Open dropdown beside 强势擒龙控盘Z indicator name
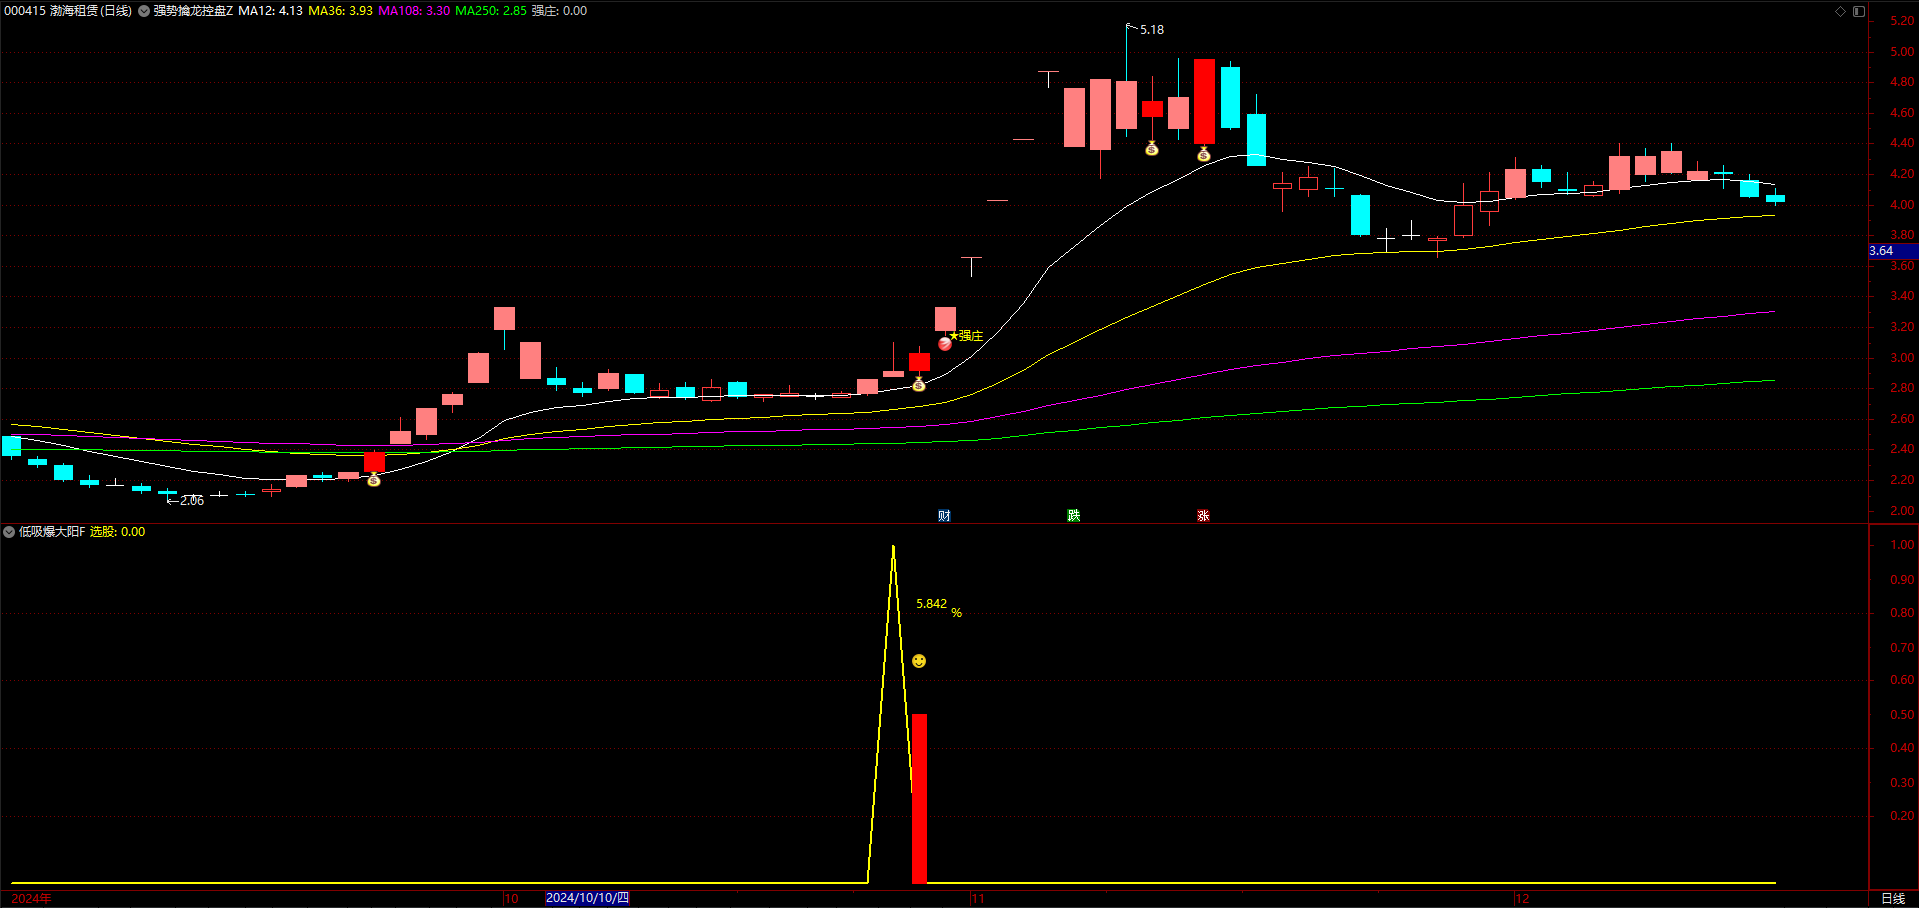 click(144, 11)
